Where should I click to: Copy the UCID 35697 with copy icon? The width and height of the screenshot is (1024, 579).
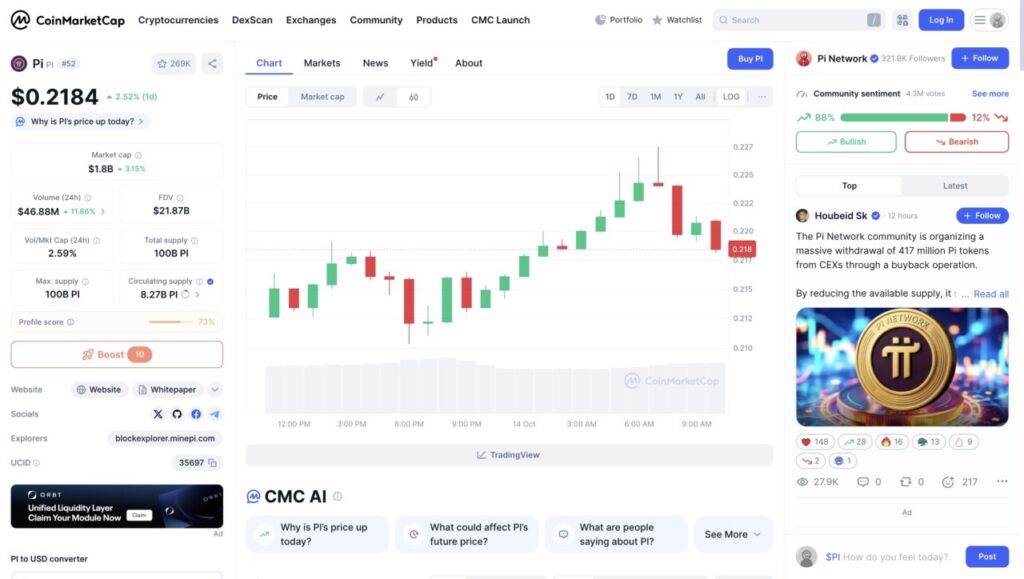(x=213, y=463)
